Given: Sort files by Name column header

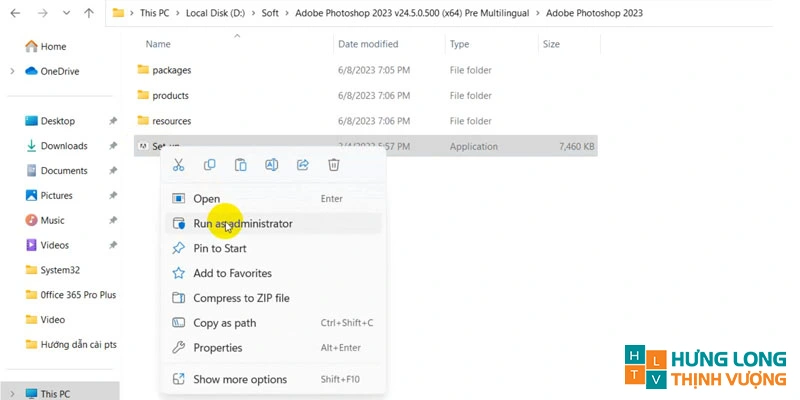Looking at the screenshot, I should coord(158,44).
